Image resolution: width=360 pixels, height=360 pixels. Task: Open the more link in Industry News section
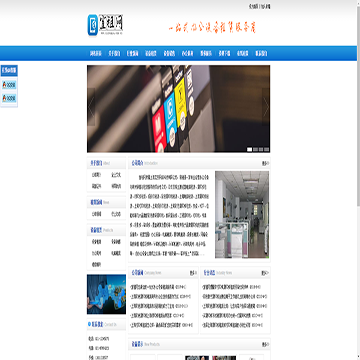click(265, 273)
